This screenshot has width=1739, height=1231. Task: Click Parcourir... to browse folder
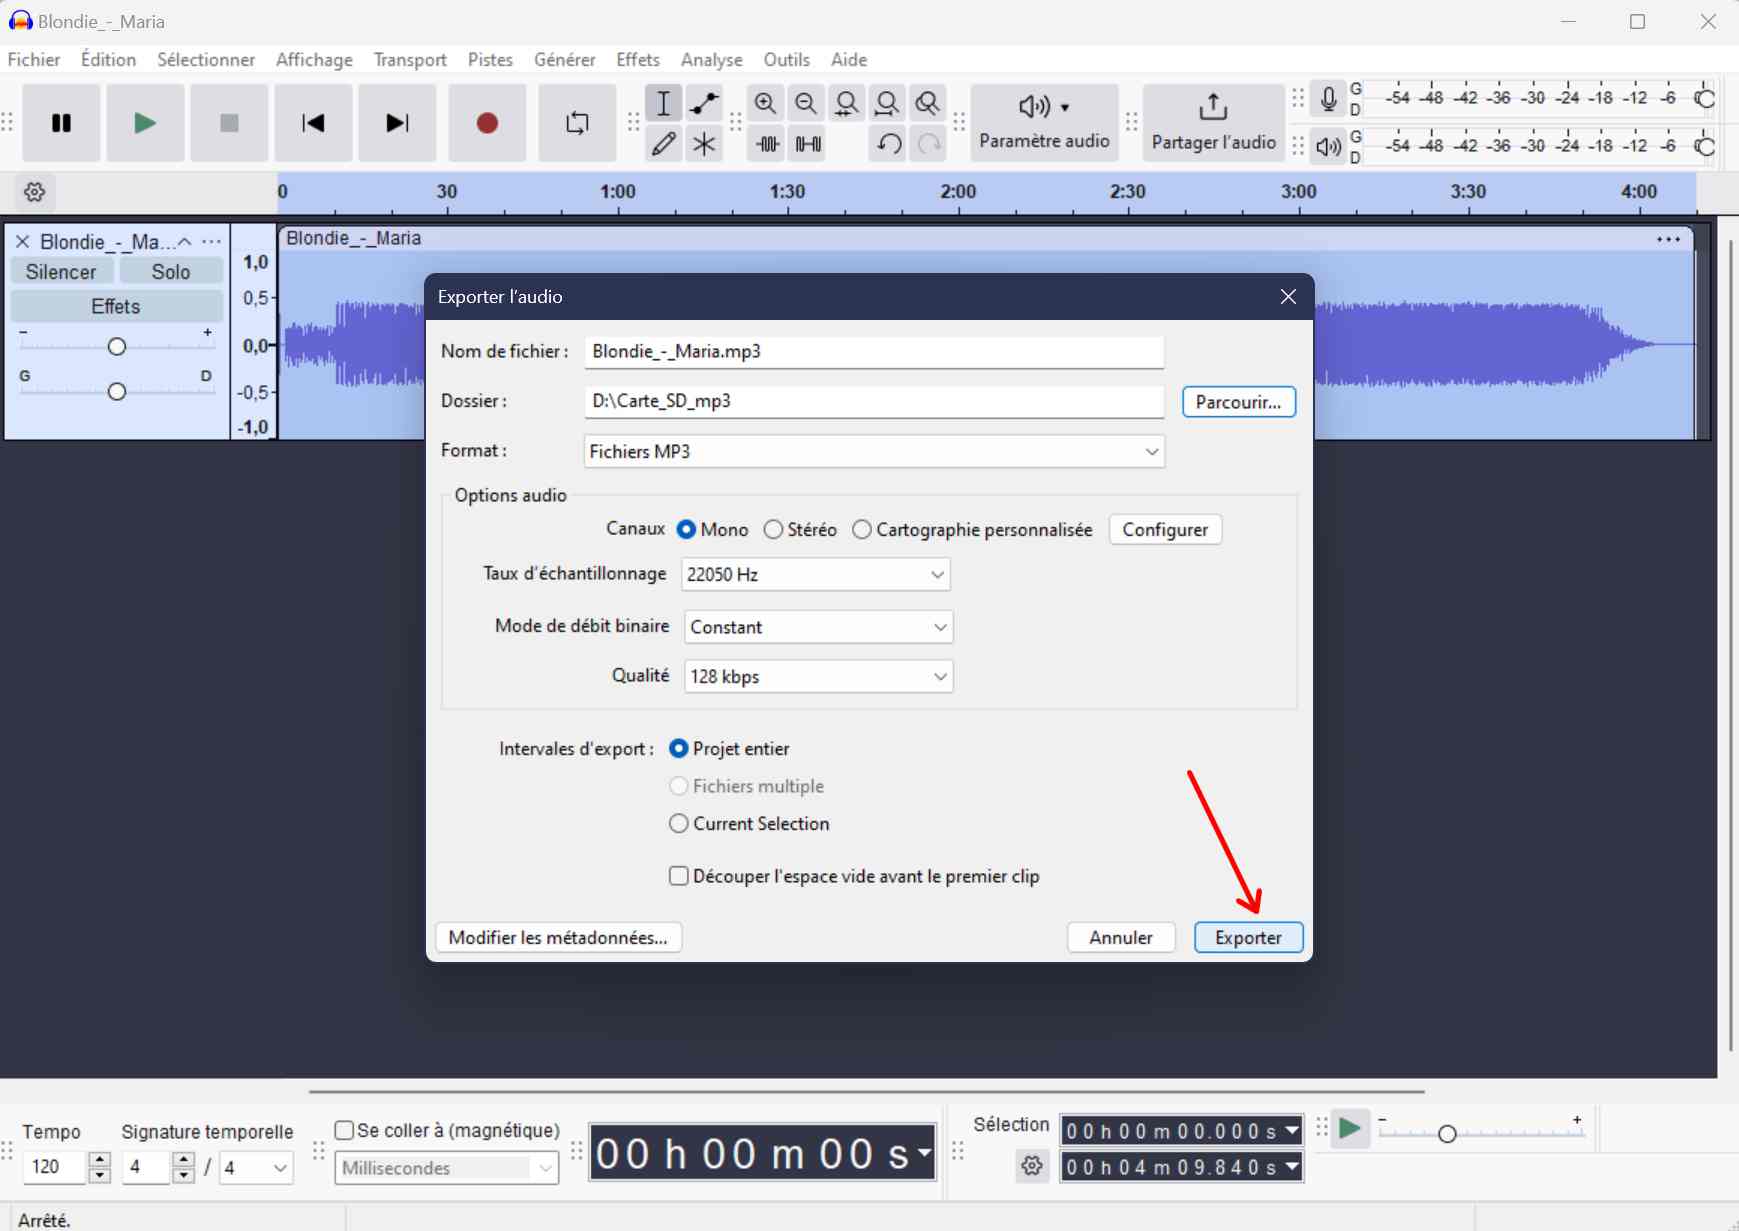[1238, 402]
